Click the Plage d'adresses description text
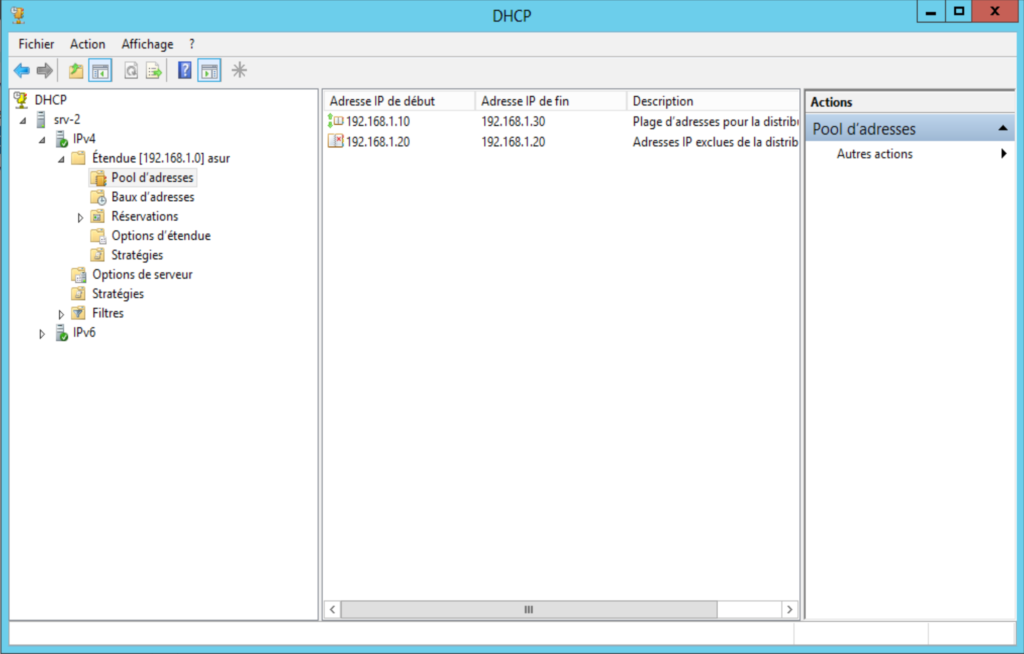The image size is (1024, 654). pos(715,122)
